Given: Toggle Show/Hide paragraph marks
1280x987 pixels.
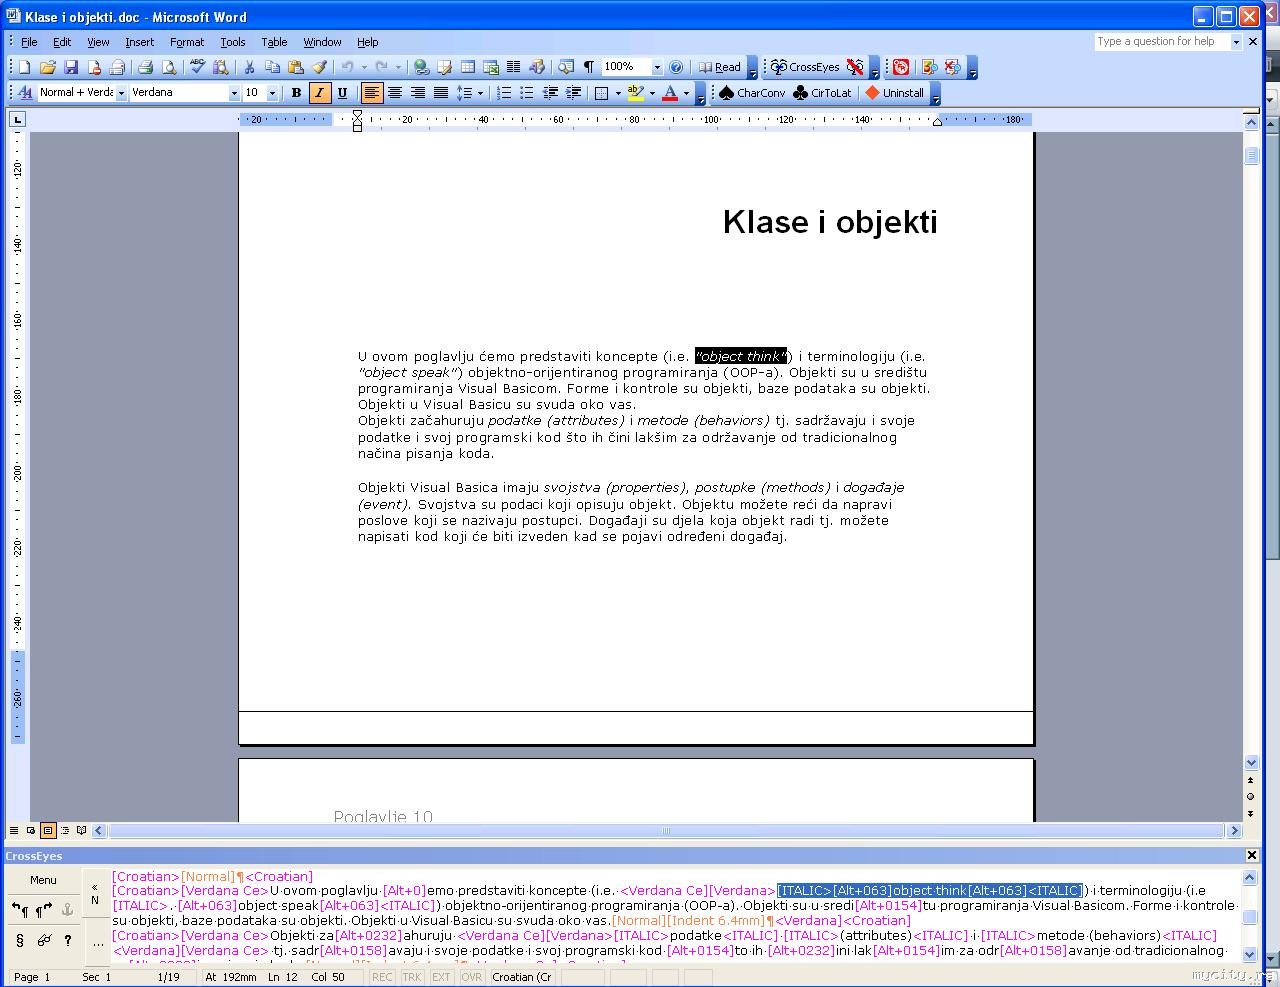Looking at the screenshot, I should 589,67.
